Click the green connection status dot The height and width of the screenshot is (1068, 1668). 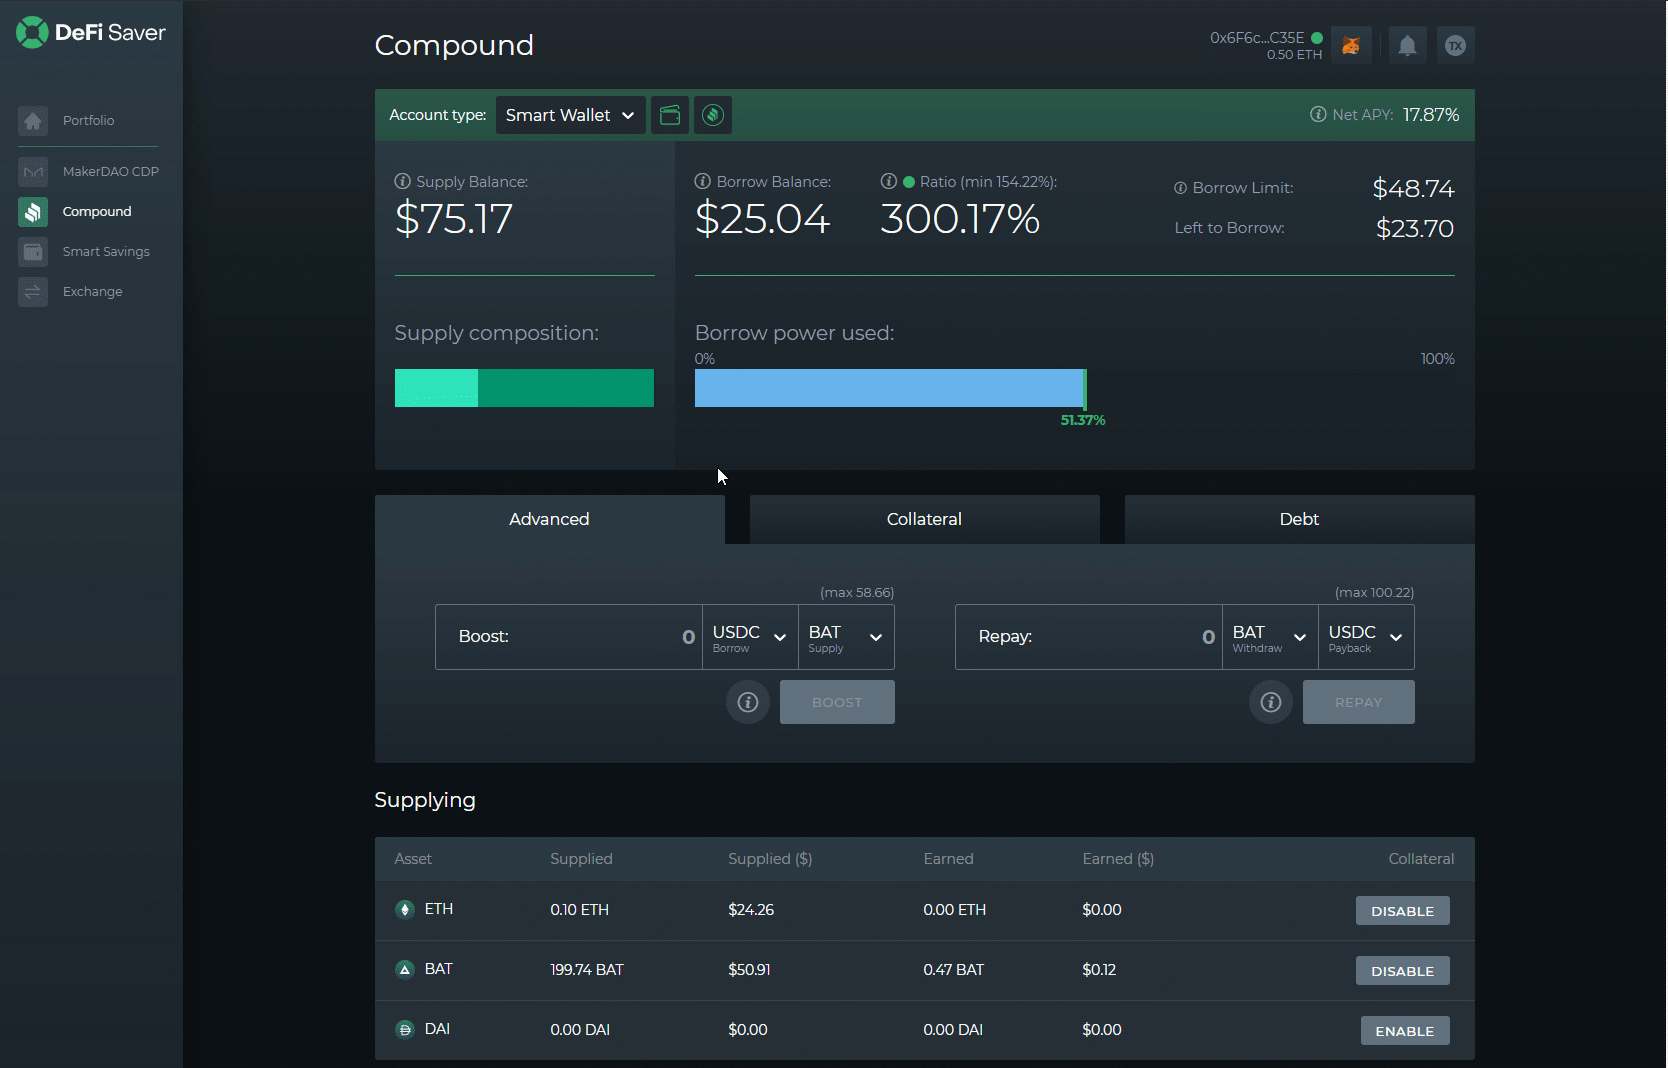point(1317,38)
